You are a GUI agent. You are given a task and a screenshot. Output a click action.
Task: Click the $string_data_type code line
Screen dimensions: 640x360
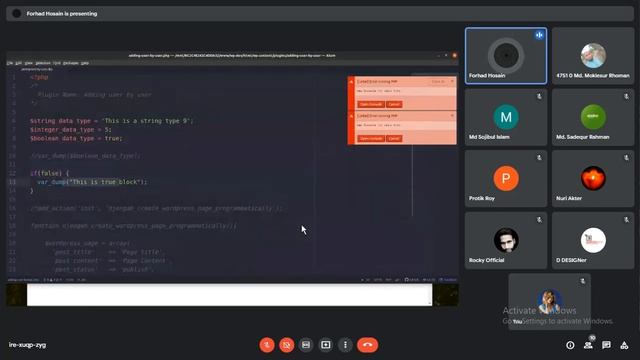pyautogui.click(x=111, y=121)
